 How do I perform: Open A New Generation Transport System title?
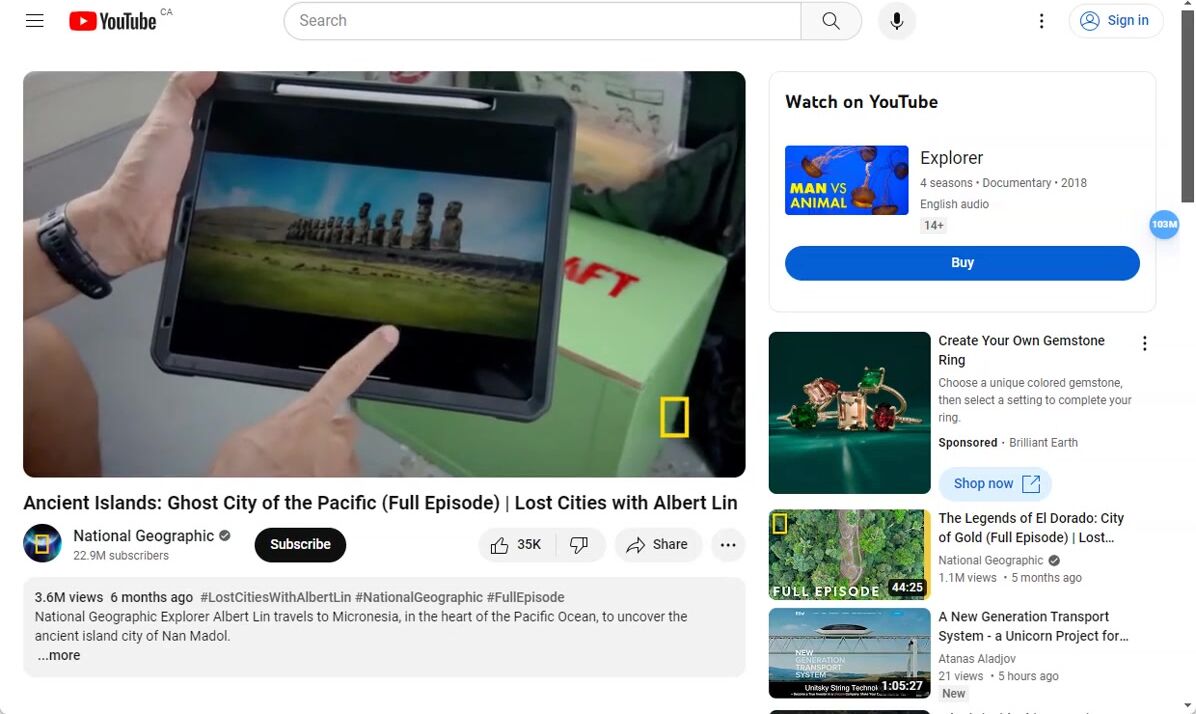coord(1033,626)
